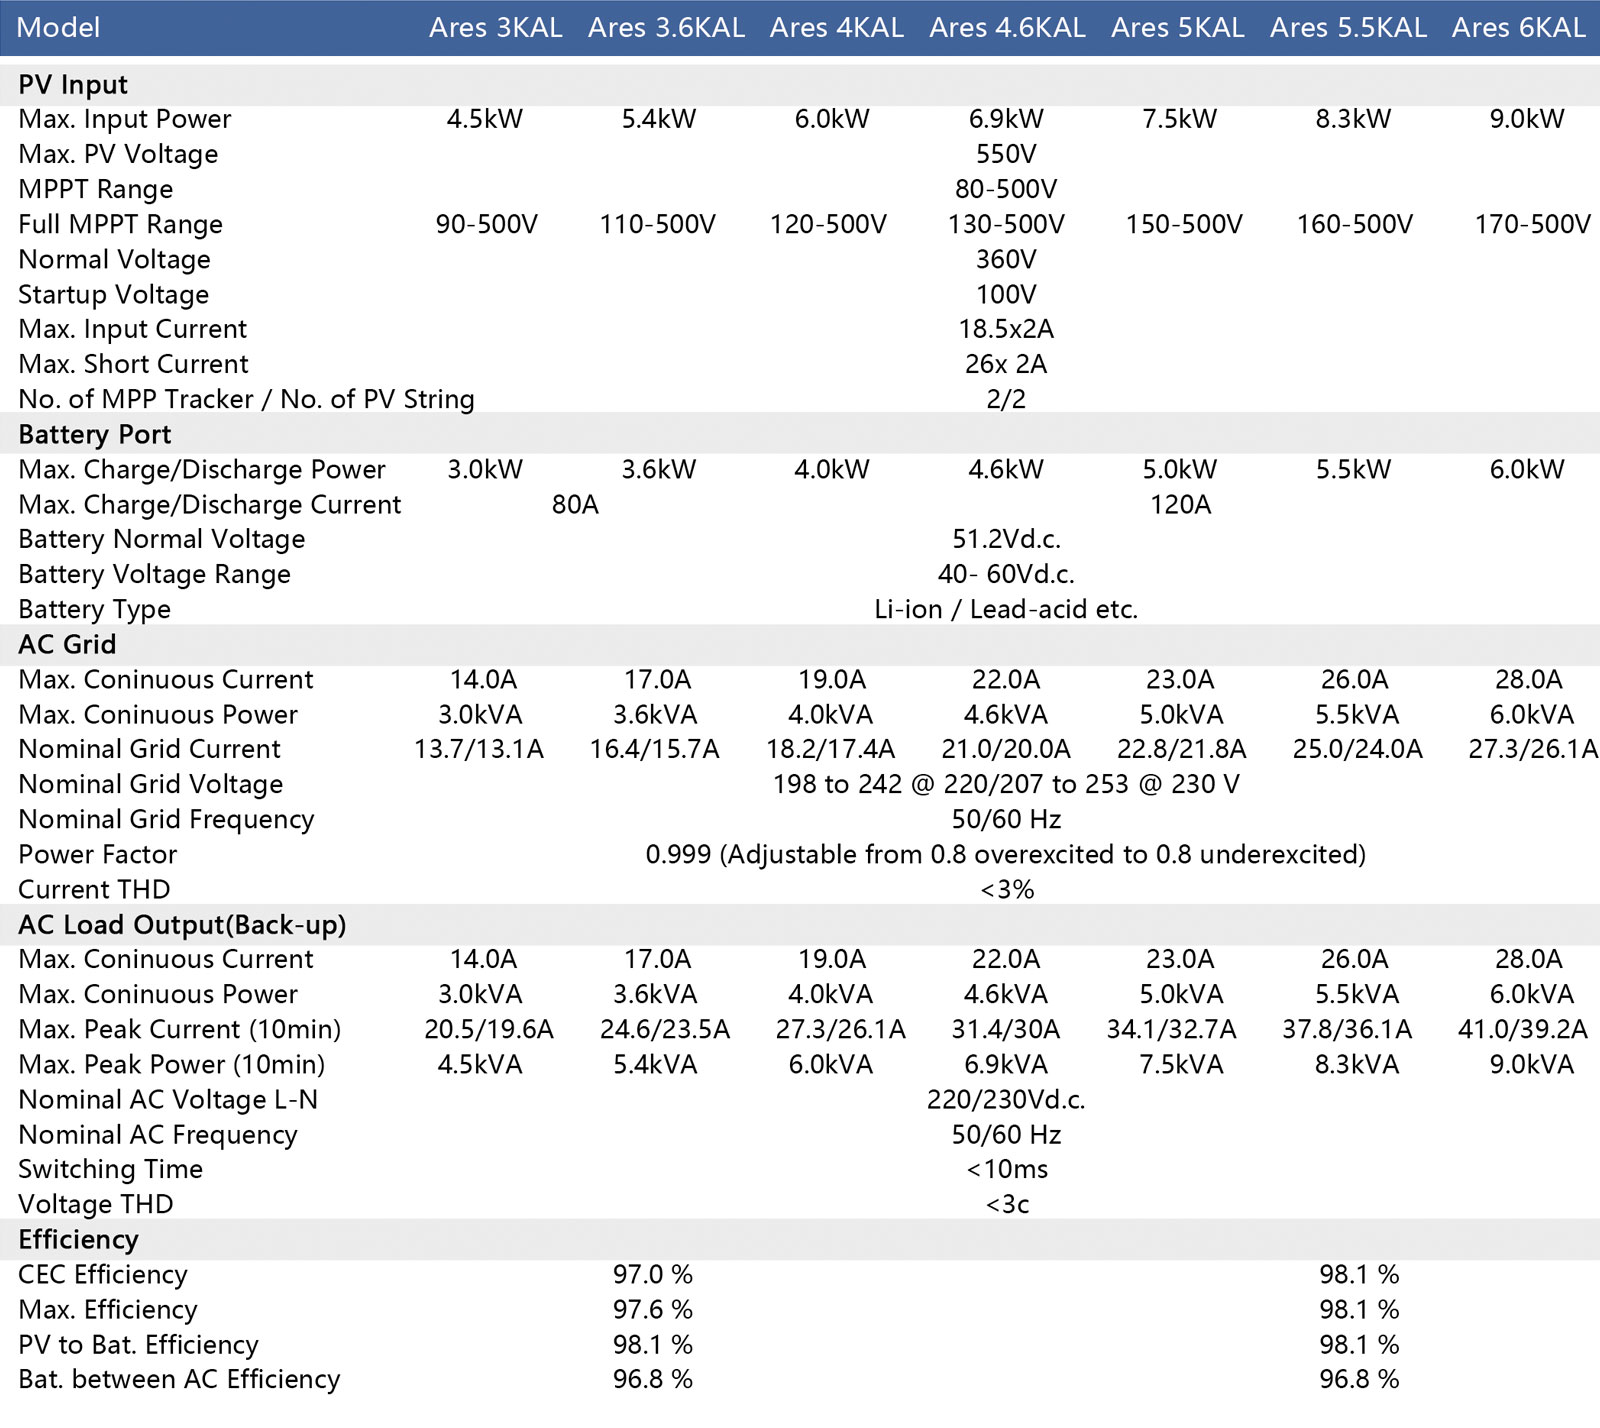Click the 'CEC Efficiency' row label
The image size is (1600, 1428).
[x=102, y=1275]
